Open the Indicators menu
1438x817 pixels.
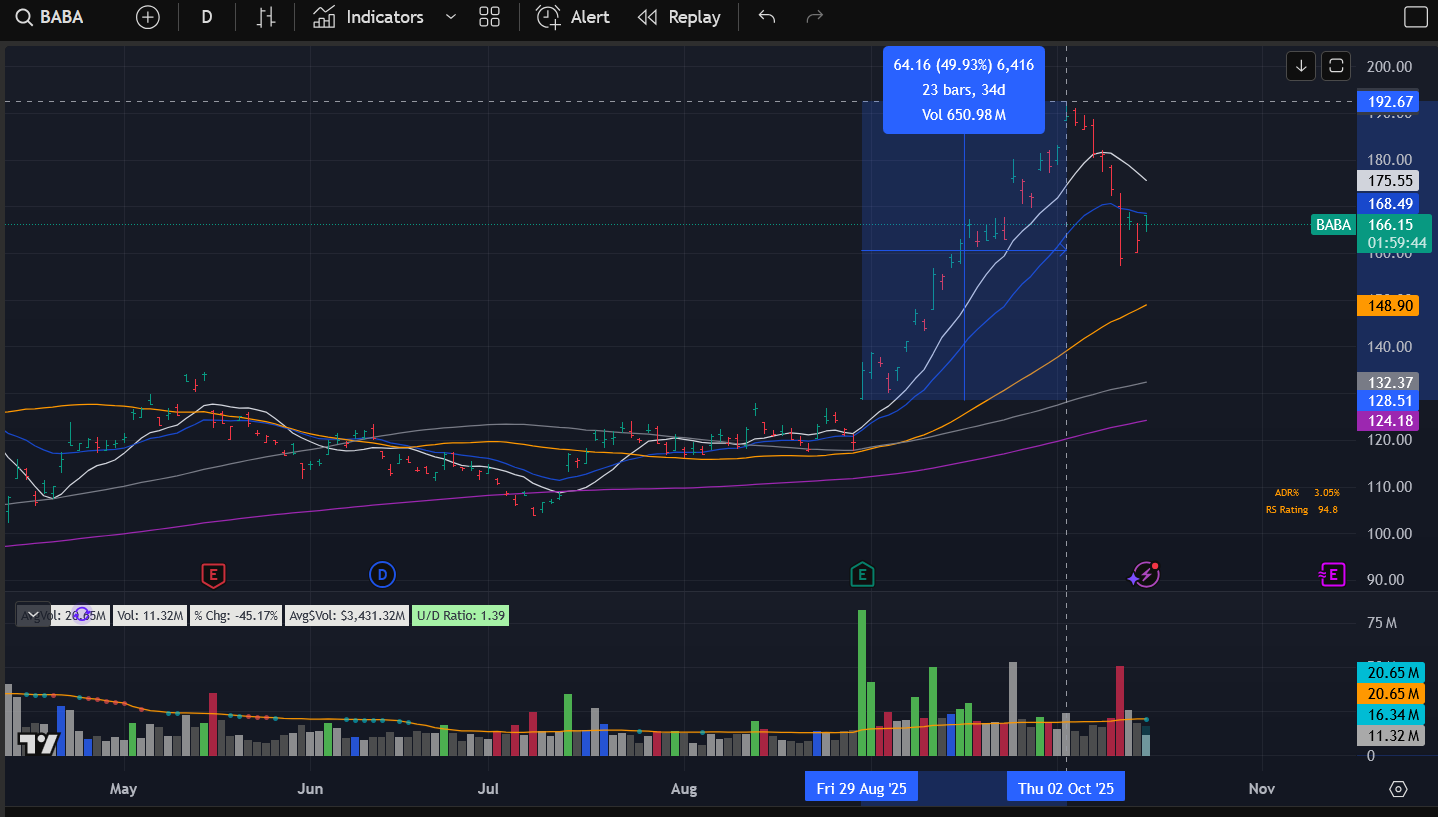pos(368,17)
